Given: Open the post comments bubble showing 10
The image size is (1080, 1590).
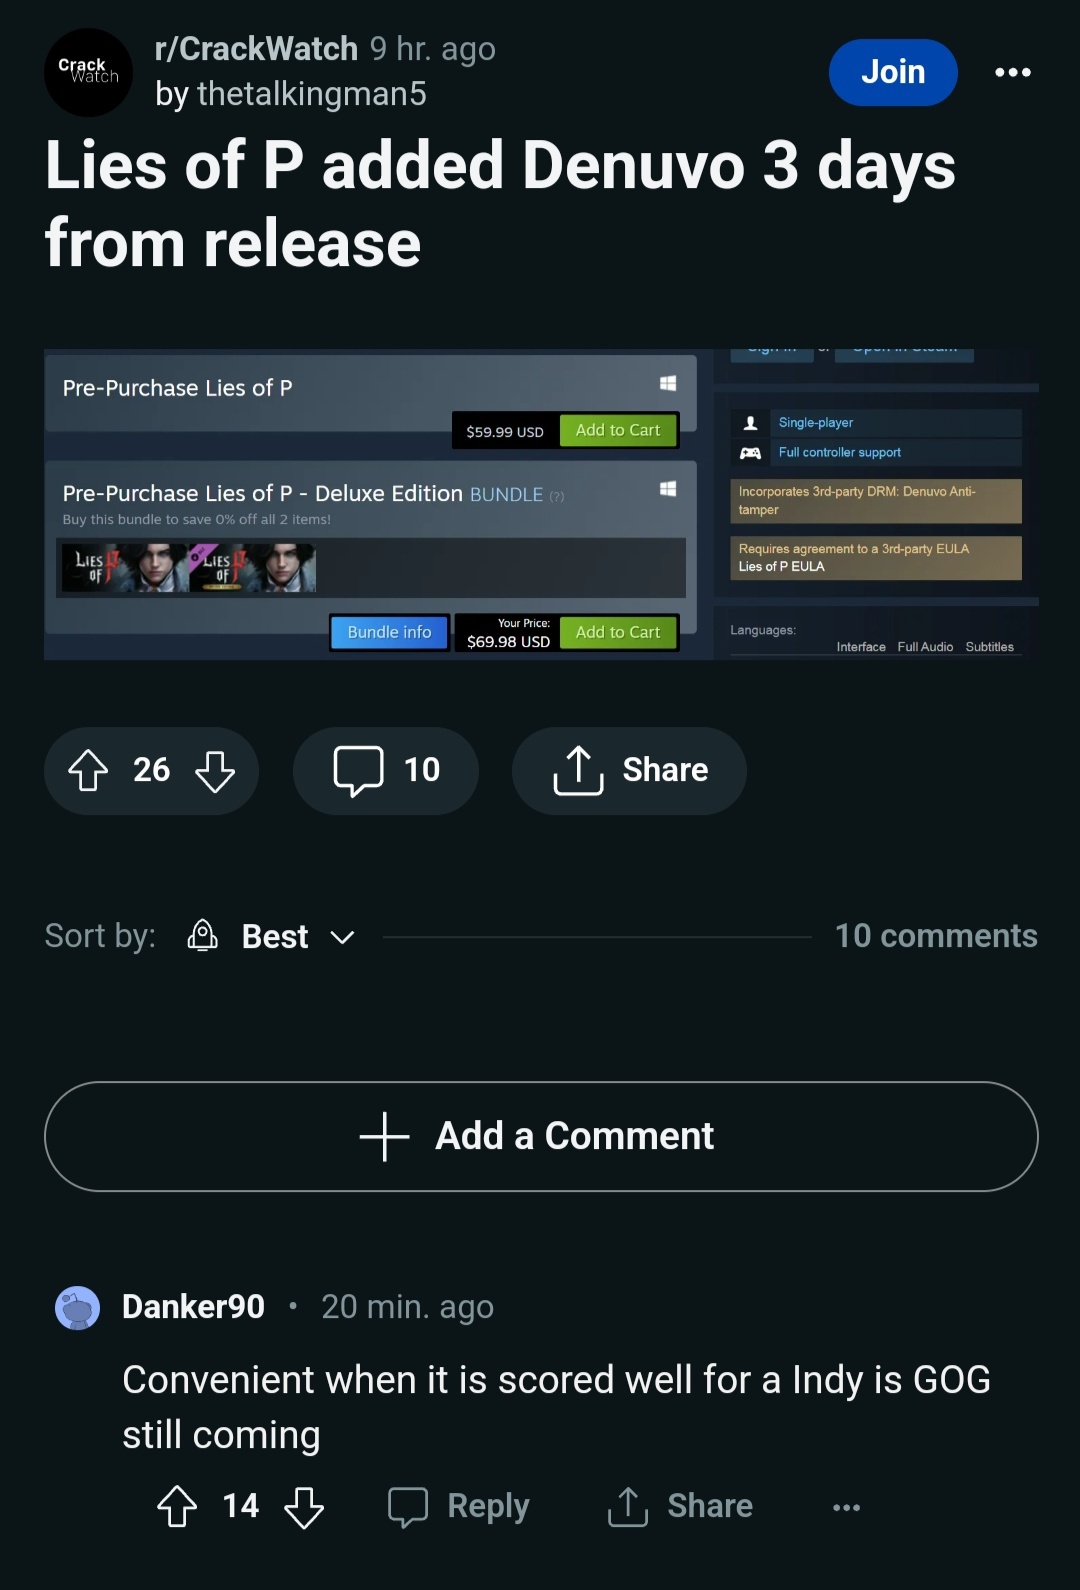Looking at the screenshot, I should pyautogui.click(x=385, y=770).
